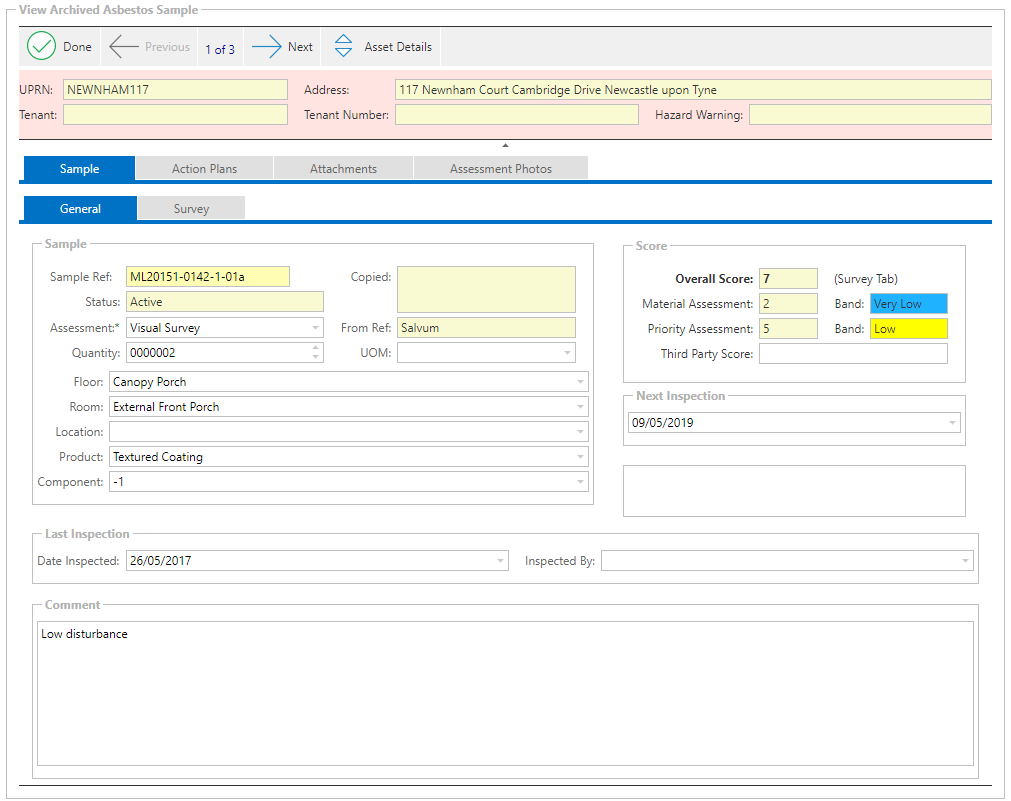Select the Assessment Photos tab
The width and height of the screenshot is (1011, 801).
pos(500,169)
